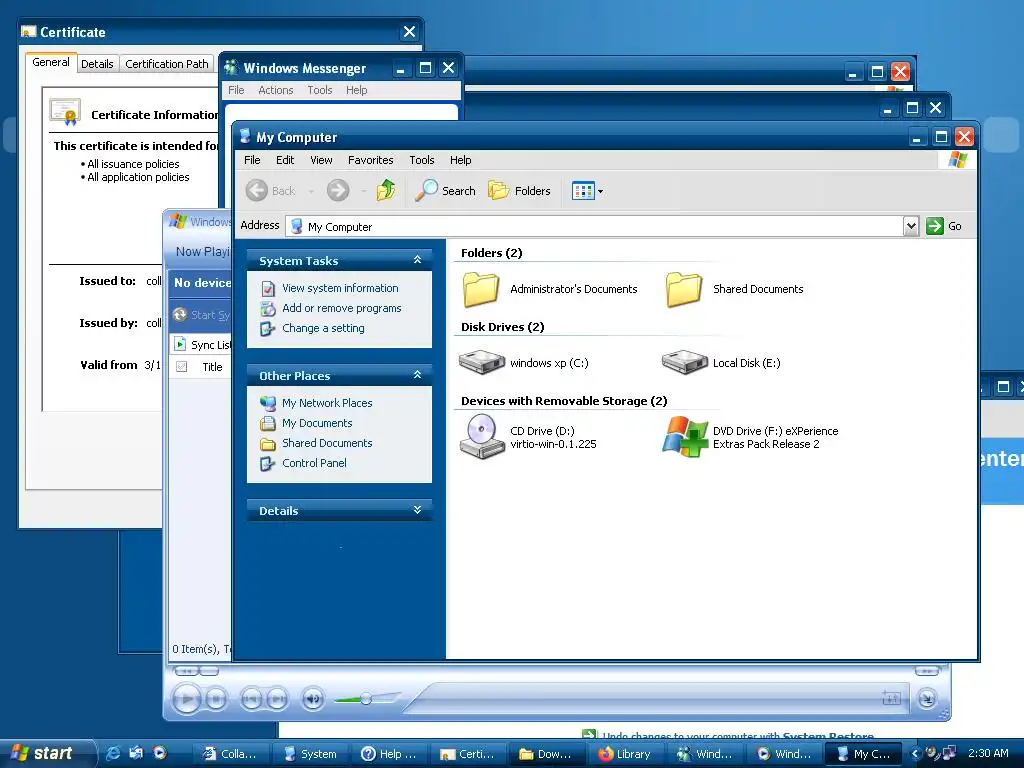This screenshot has height=768, width=1024.
Task: Open the File menu in My Computer
Action: [252, 160]
